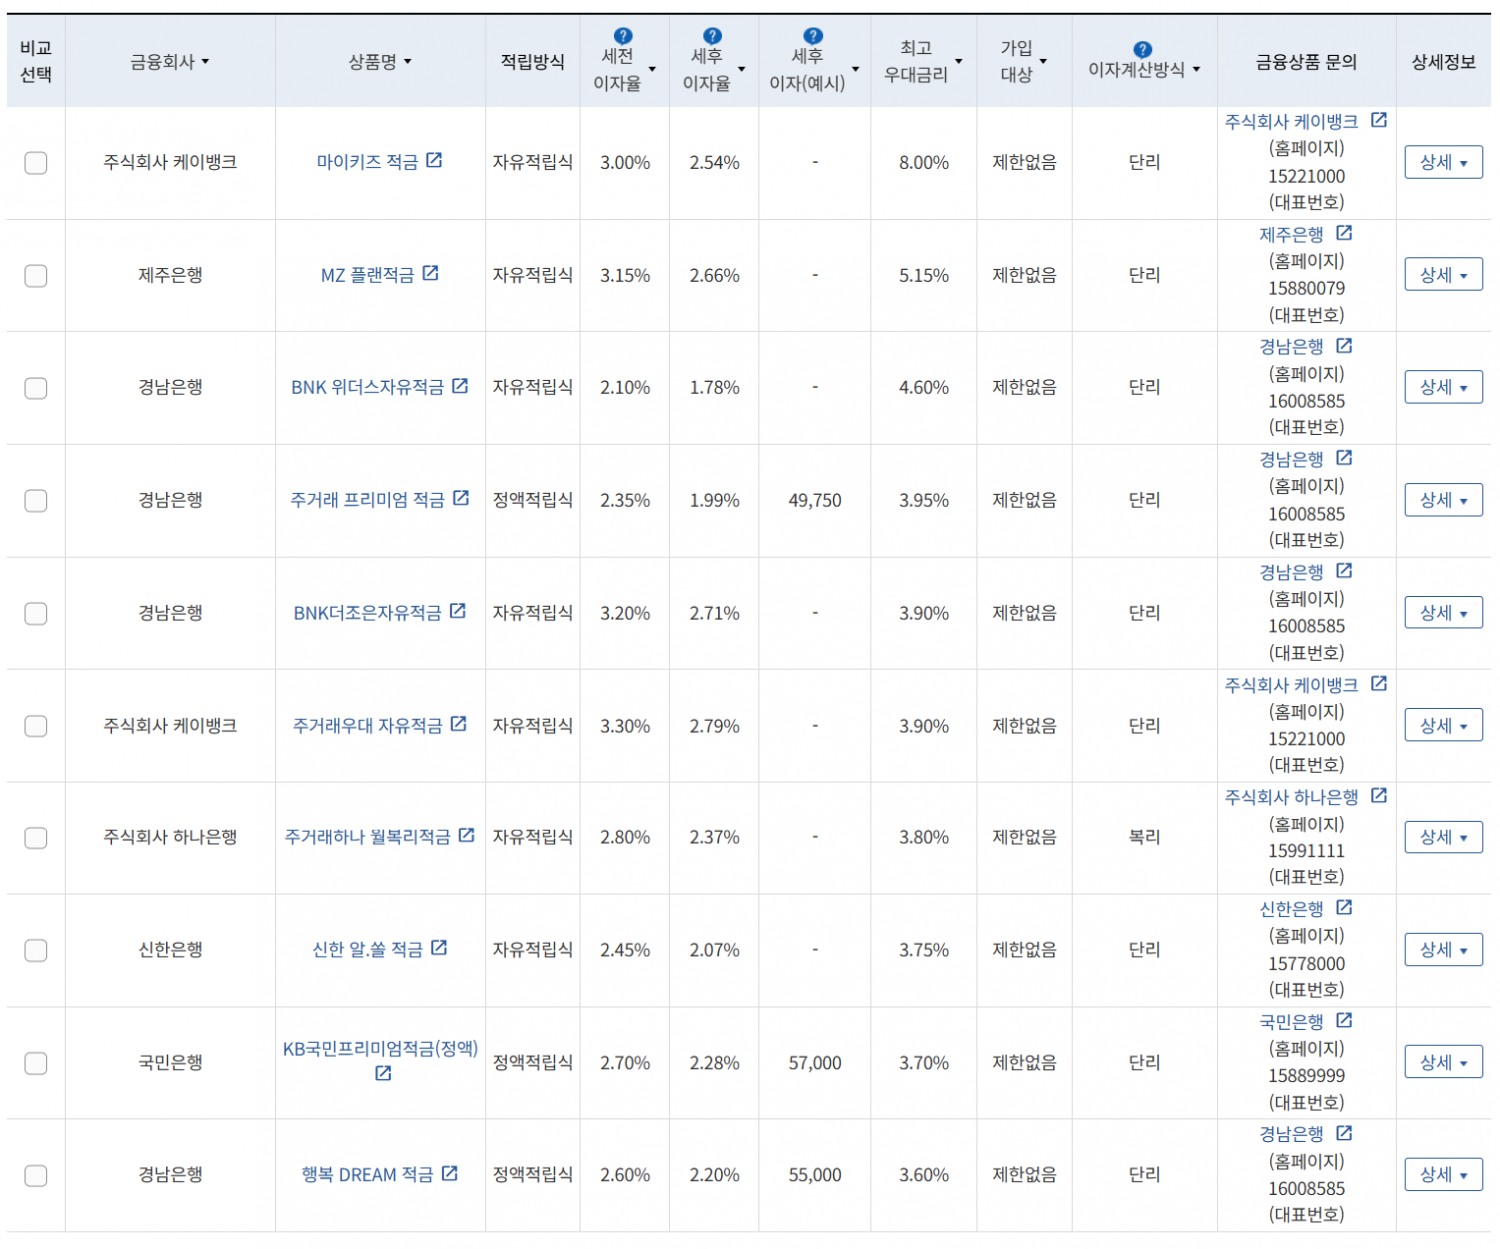This screenshot has width=1500, height=1249.
Task: Sort by 세후 이자율 column header
Action: tap(714, 69)
